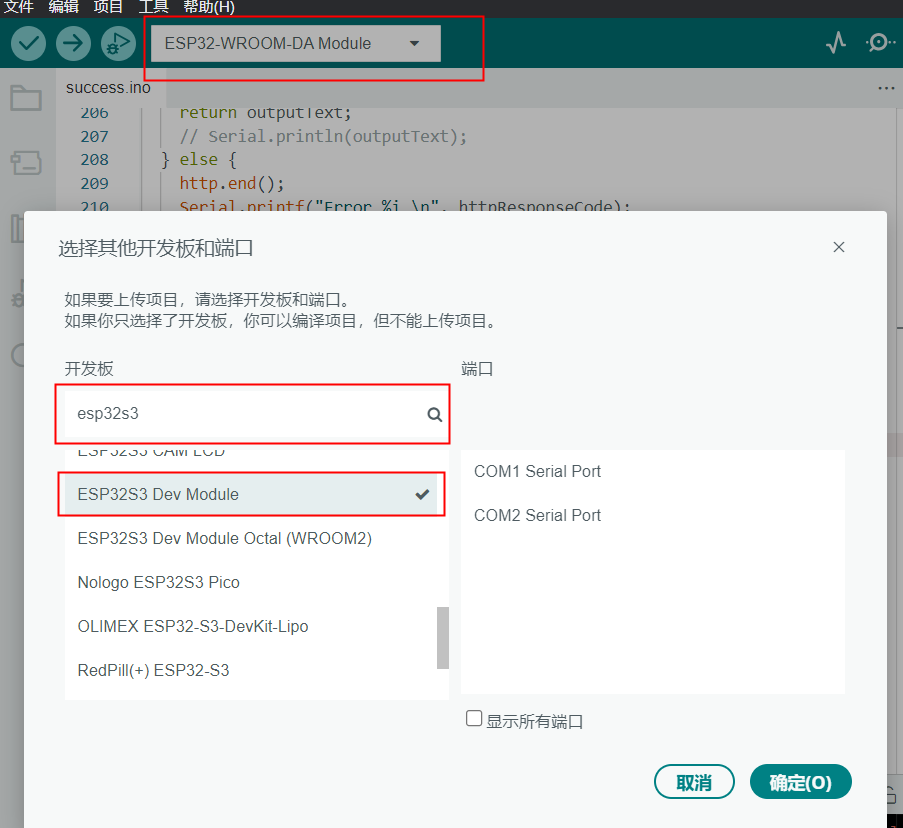903x828 pixels.
Task: Close the board selection dialog with X
Action: tap(838, 247)
